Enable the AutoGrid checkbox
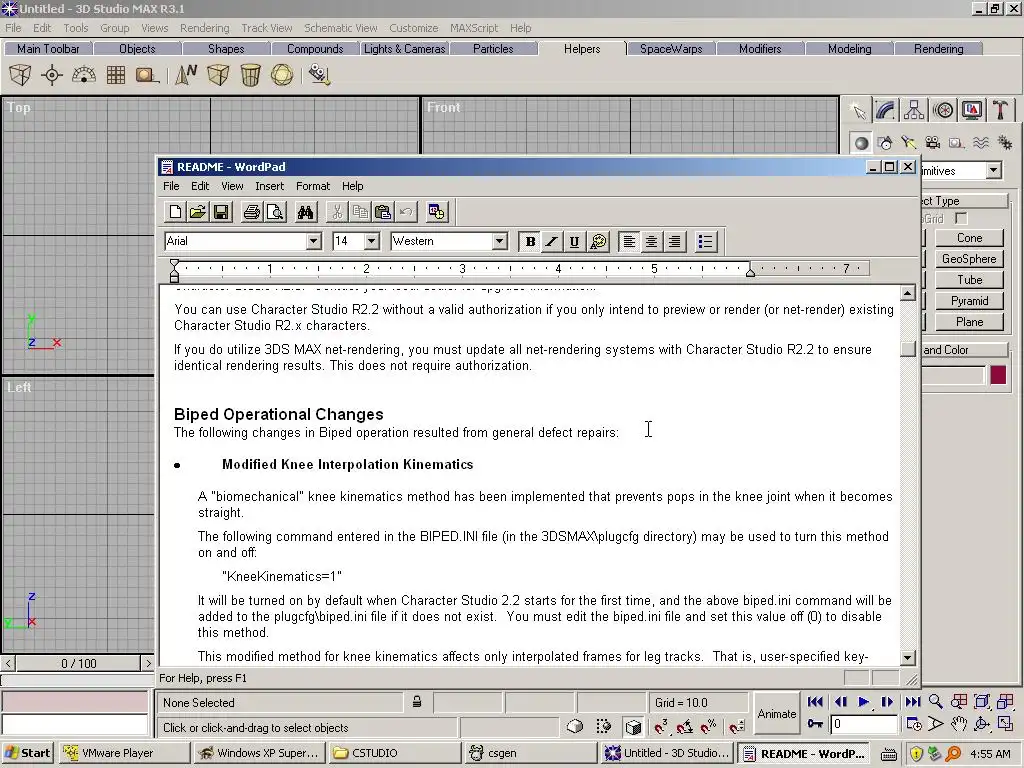The width and height of the screenshot is (1024, 768). pos(960,218)
